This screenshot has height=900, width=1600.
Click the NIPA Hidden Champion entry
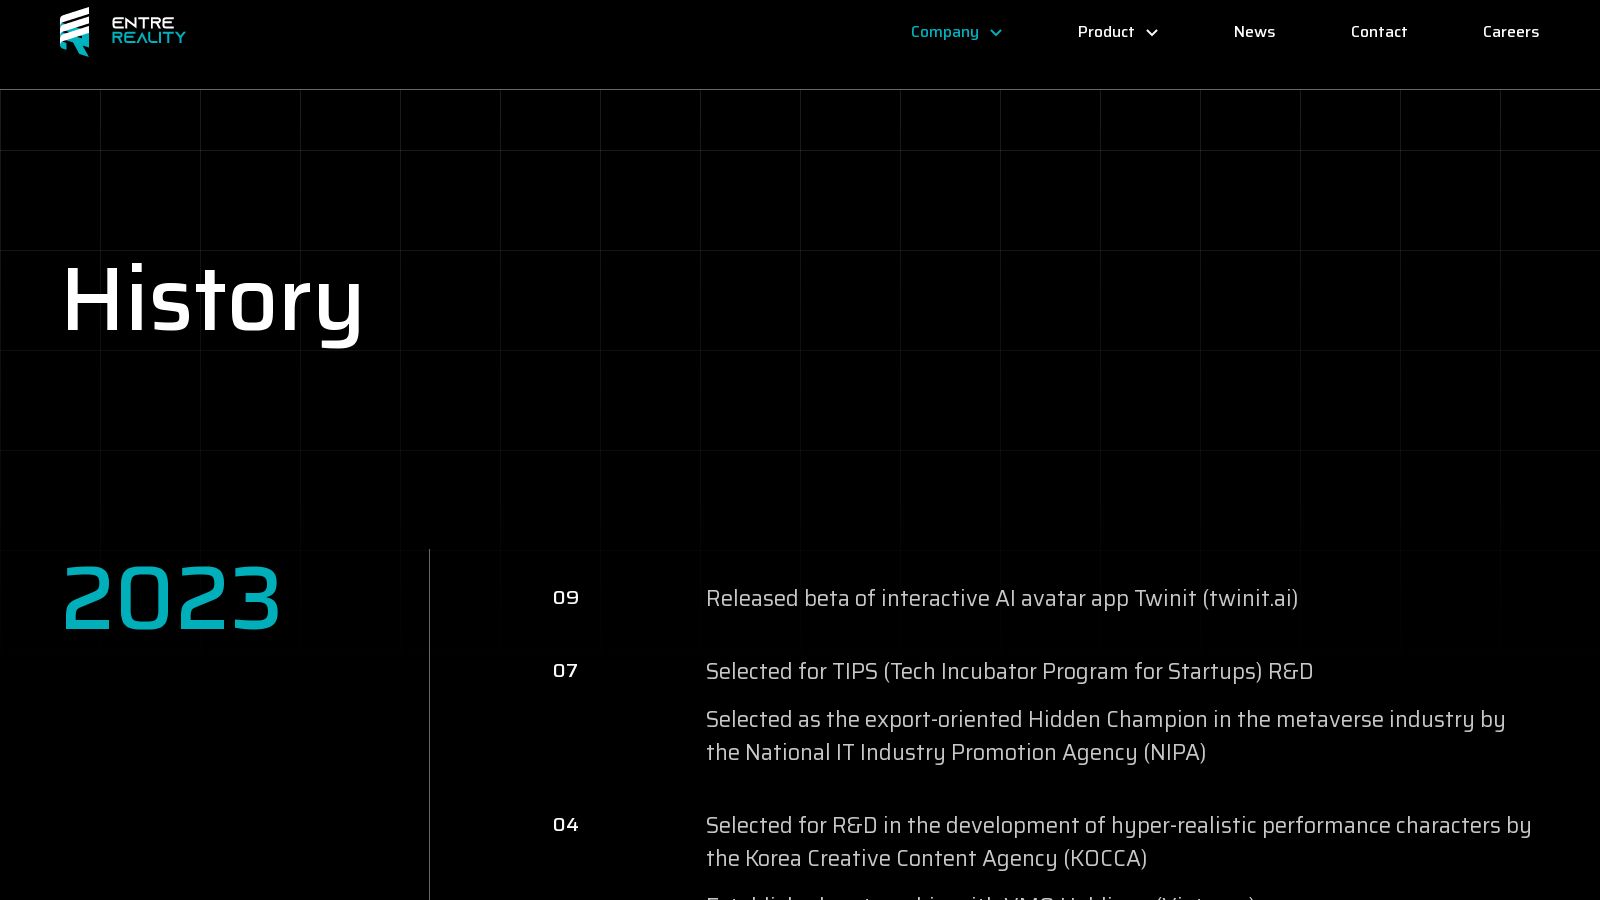pos(1105,735)
